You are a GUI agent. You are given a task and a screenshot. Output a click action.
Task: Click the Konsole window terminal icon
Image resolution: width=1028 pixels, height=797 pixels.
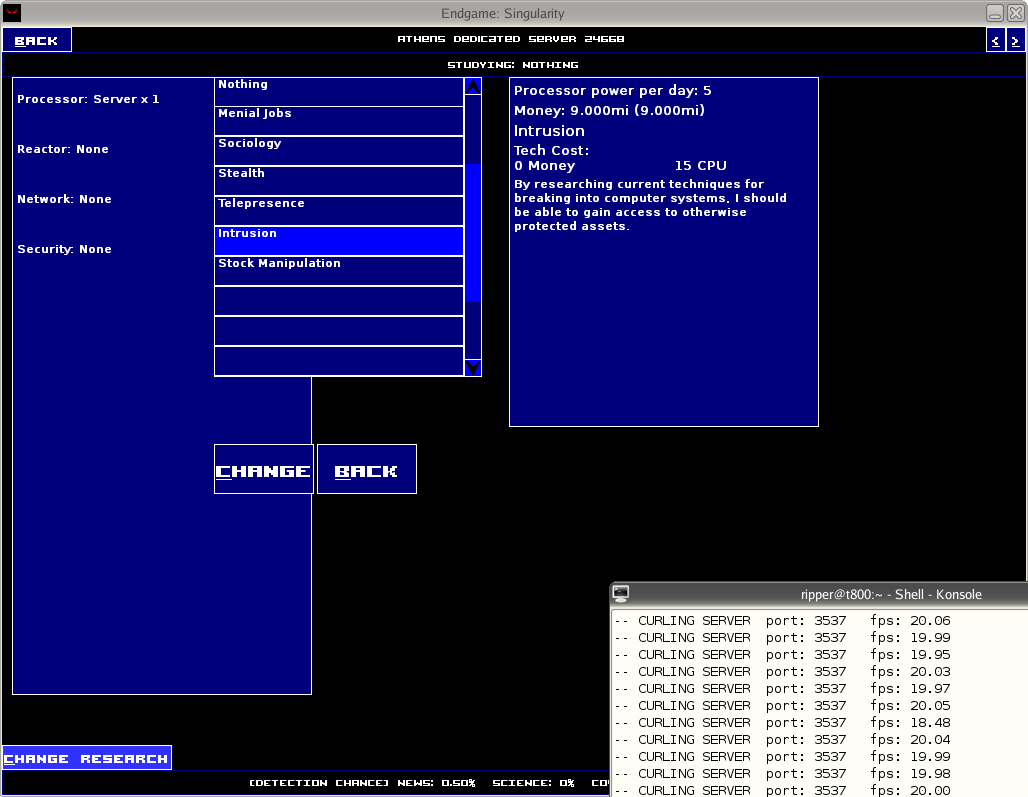[x=621, y=594]
